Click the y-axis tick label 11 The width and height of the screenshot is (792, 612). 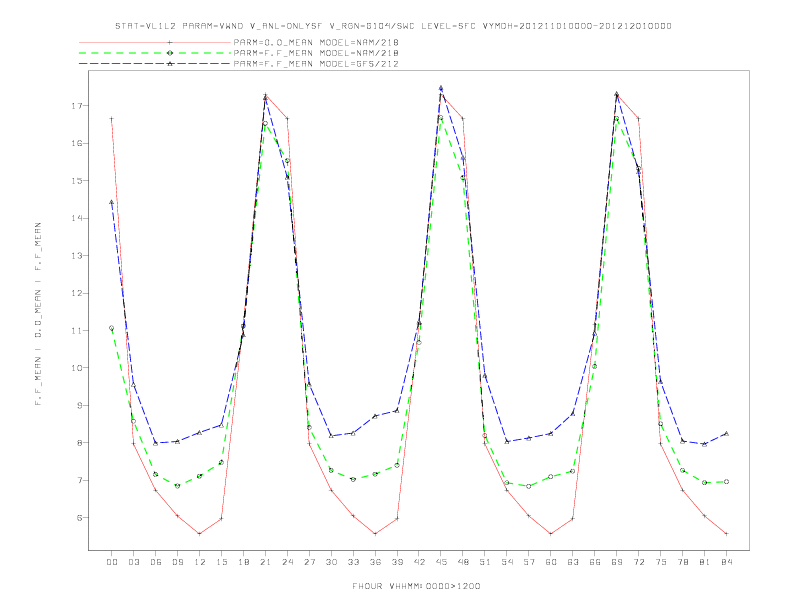pyautogui.click(x=77, y=331)
